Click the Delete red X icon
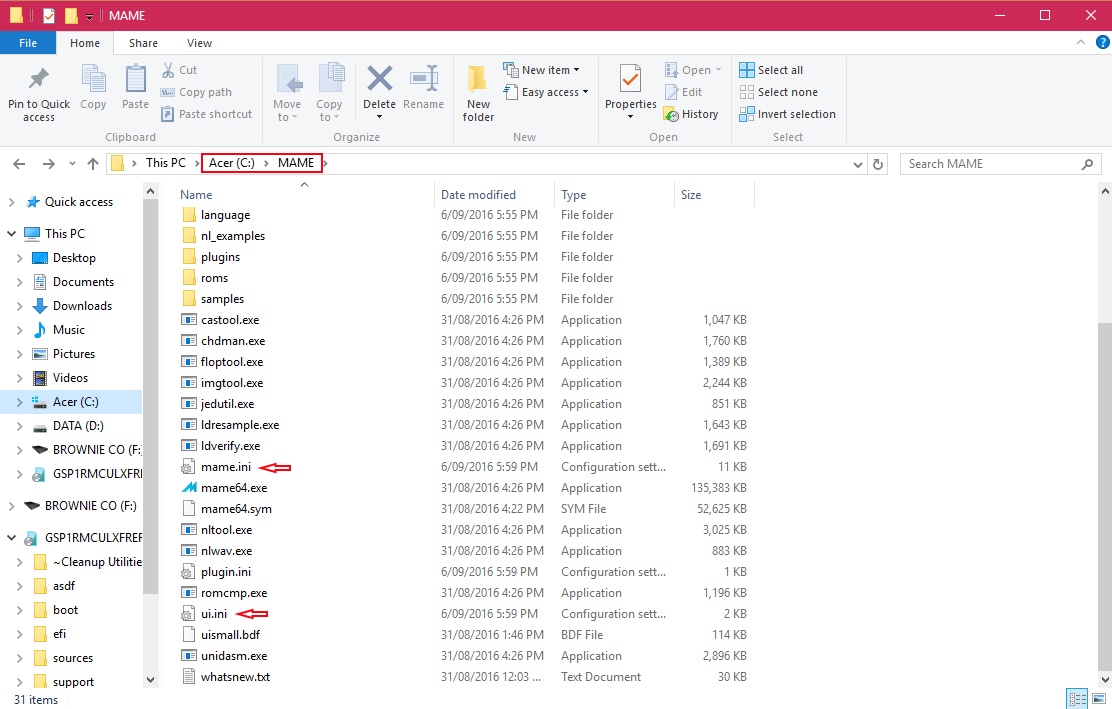 [x=379, y=79]
